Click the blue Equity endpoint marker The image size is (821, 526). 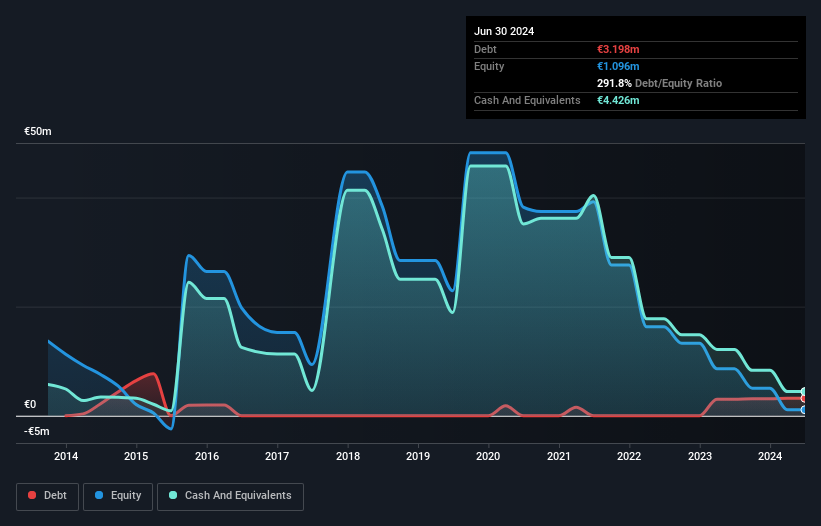(x=804, y=410)
